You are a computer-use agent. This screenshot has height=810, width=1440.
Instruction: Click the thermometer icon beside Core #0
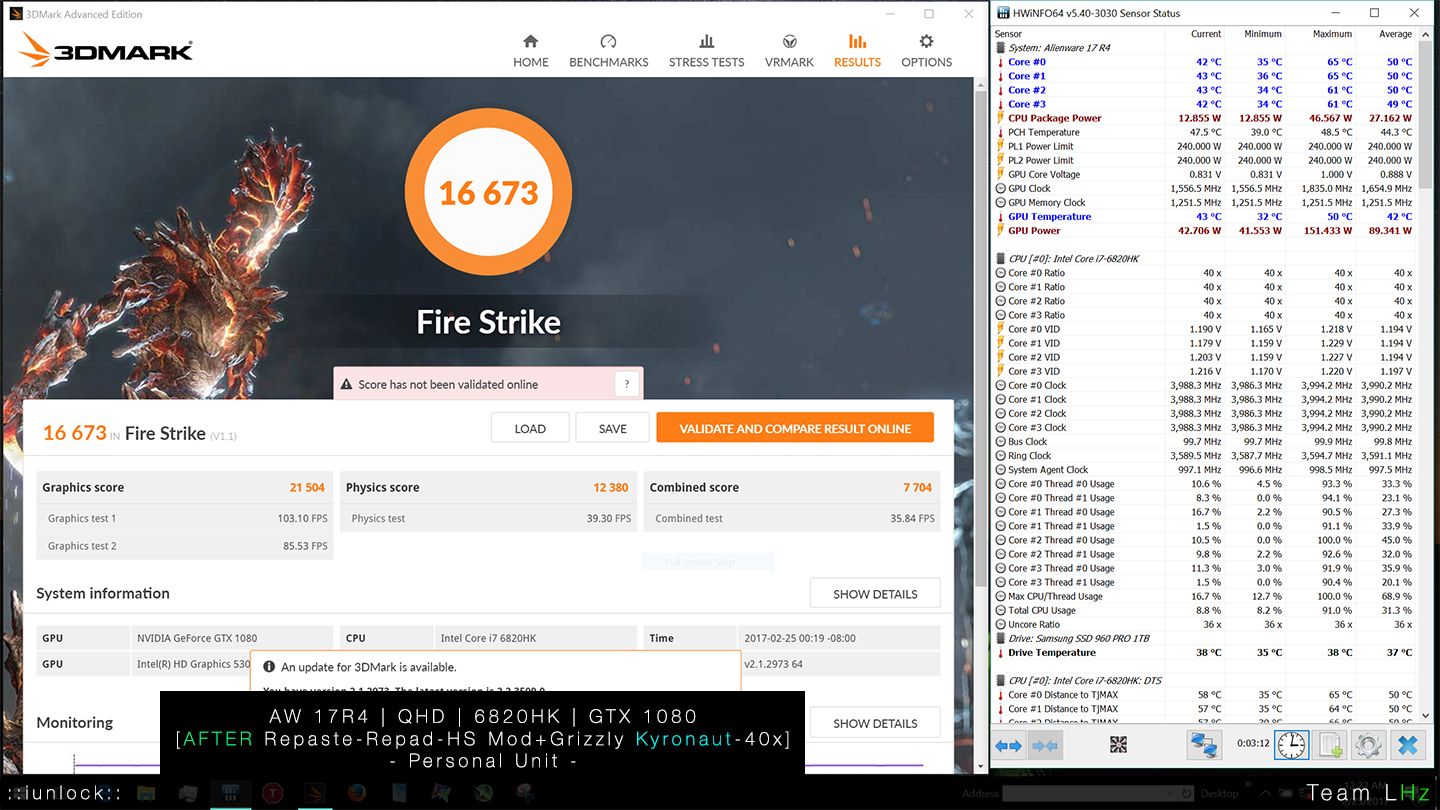(1000, 62)
